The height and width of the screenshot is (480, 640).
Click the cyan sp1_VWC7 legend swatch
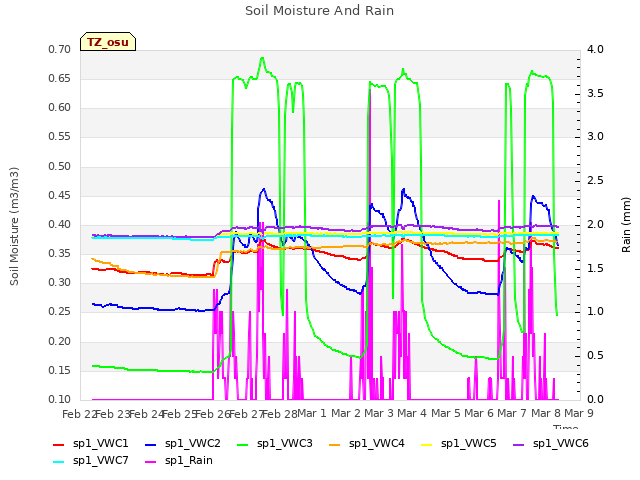coord(59,462)
